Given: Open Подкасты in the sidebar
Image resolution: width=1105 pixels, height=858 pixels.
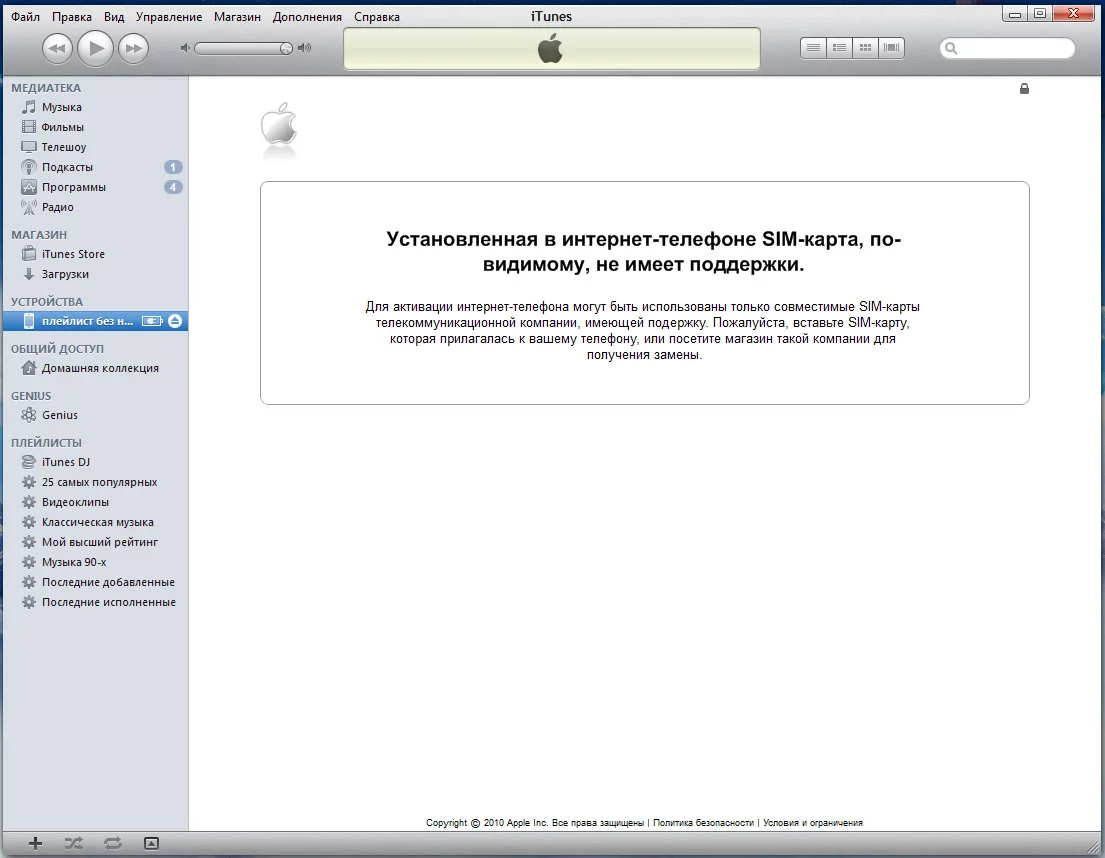Looking at the screenshot, I should coord(95,167).
